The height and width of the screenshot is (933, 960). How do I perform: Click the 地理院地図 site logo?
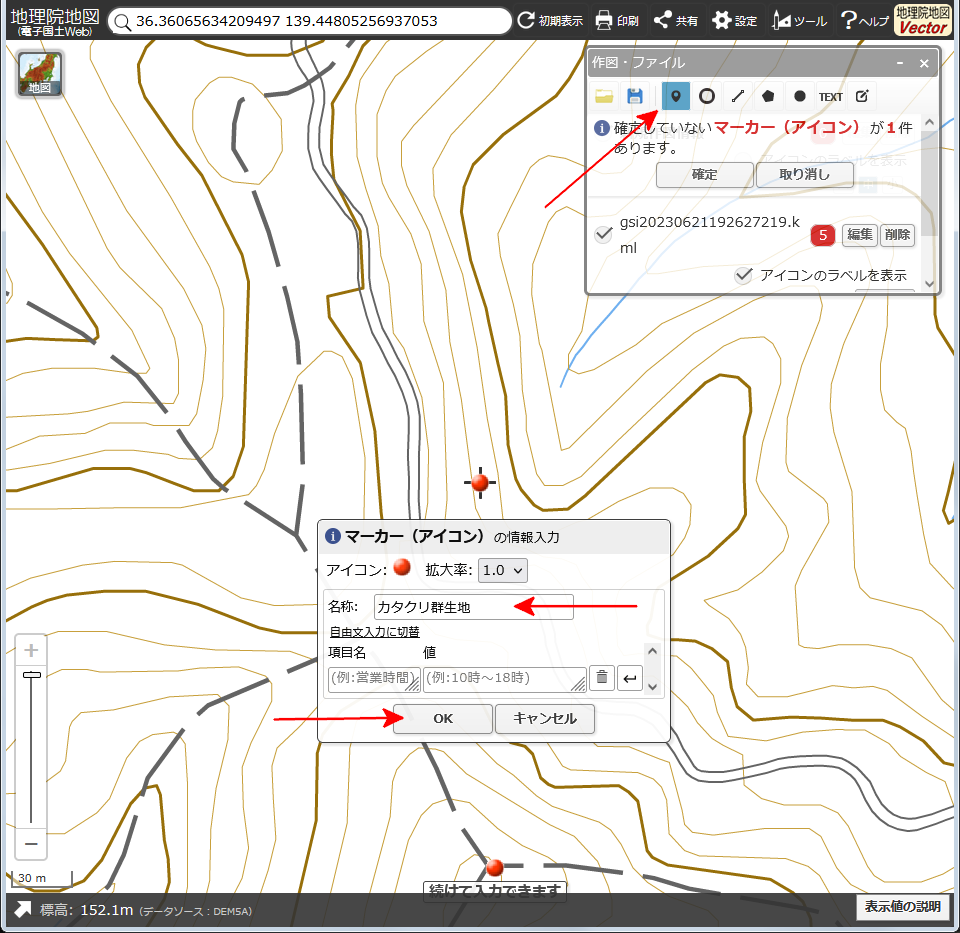click(55, 22)
